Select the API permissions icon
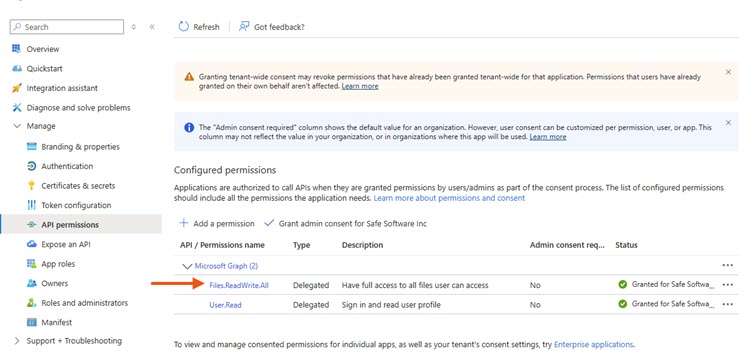This screenshot has height=360, width=751. tap(32, 225)
